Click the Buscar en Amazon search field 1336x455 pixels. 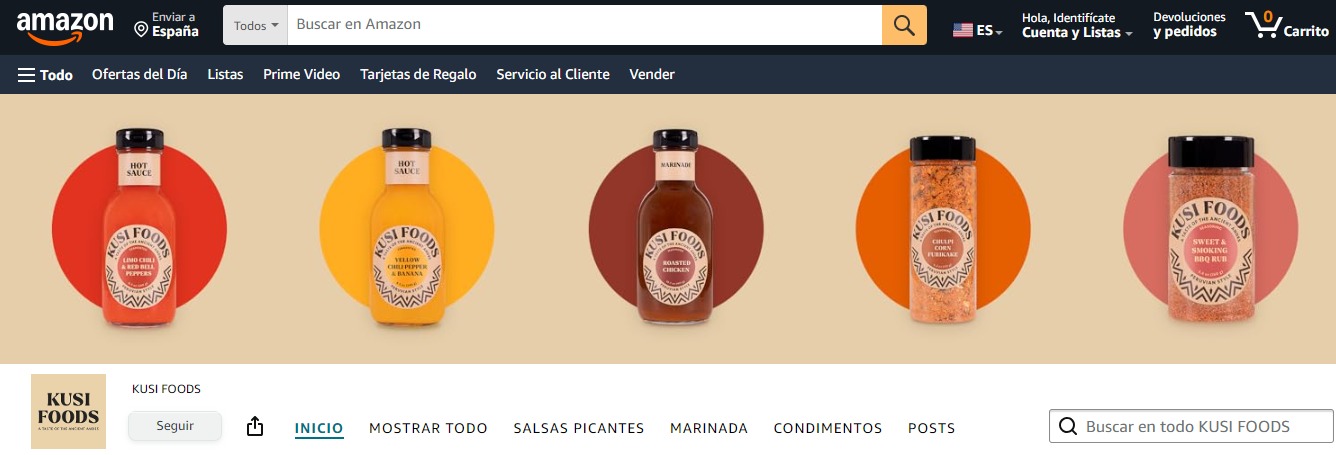(x=585, y=25)
